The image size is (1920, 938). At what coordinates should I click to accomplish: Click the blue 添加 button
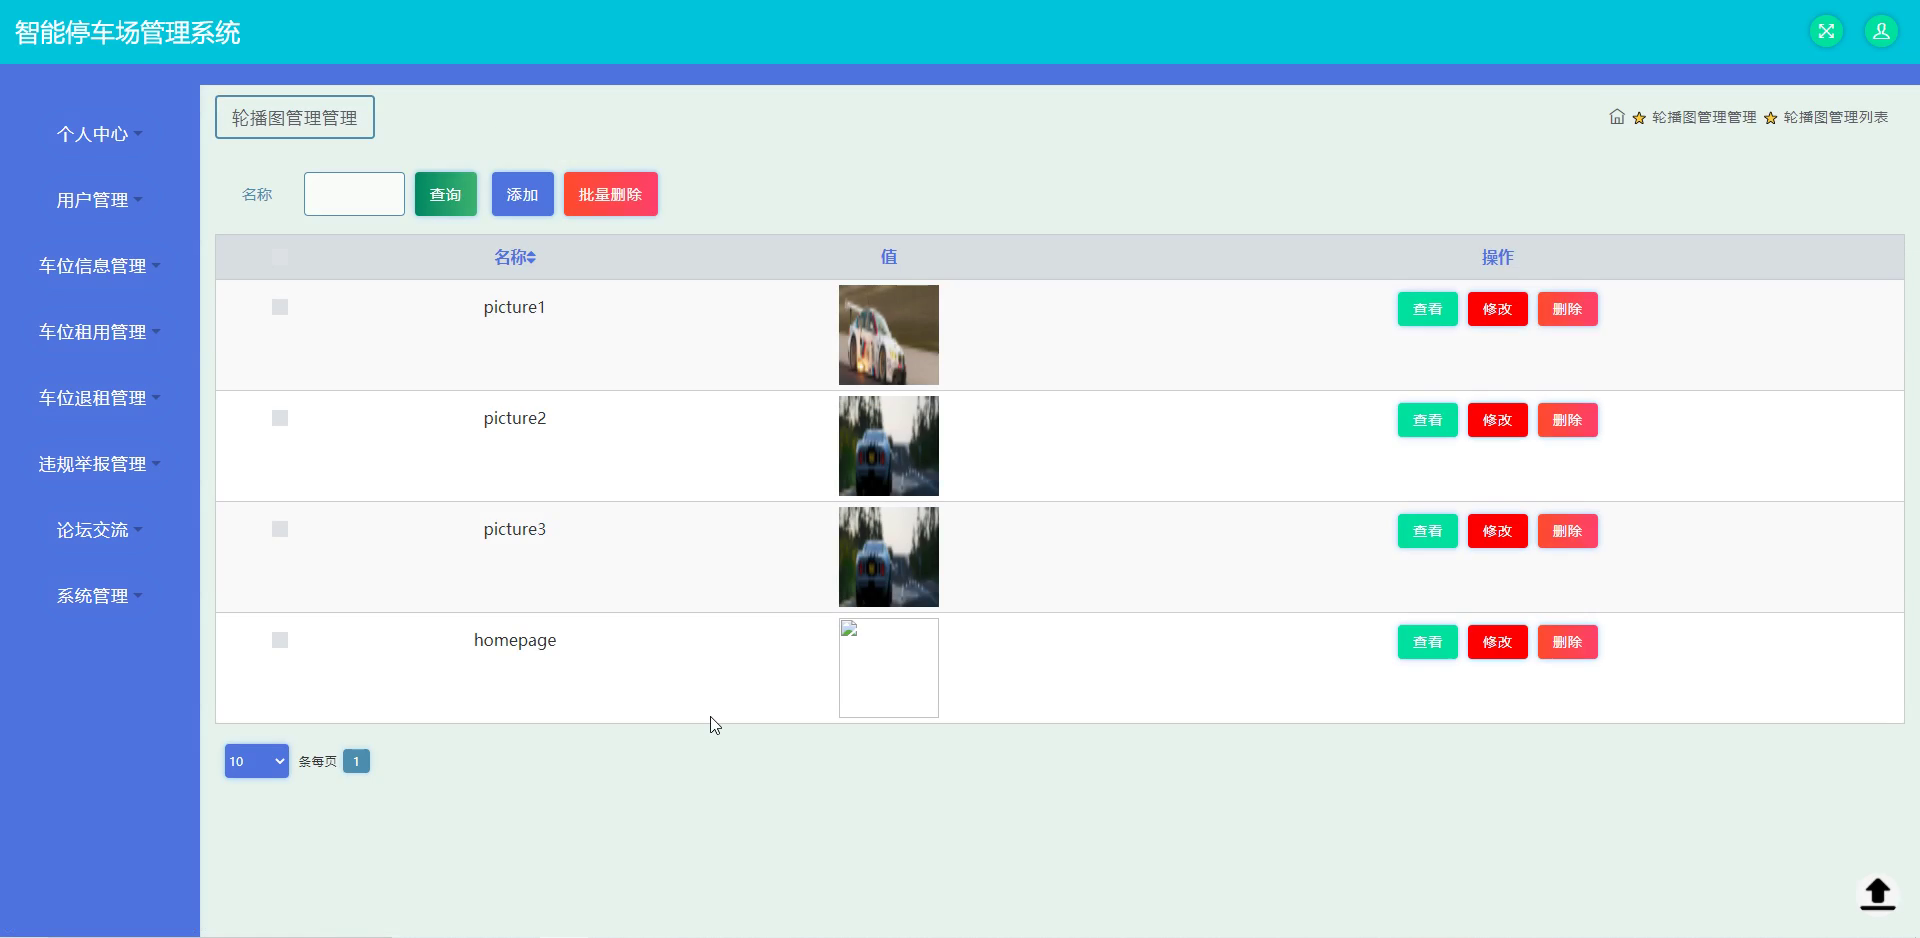[523, 194]
